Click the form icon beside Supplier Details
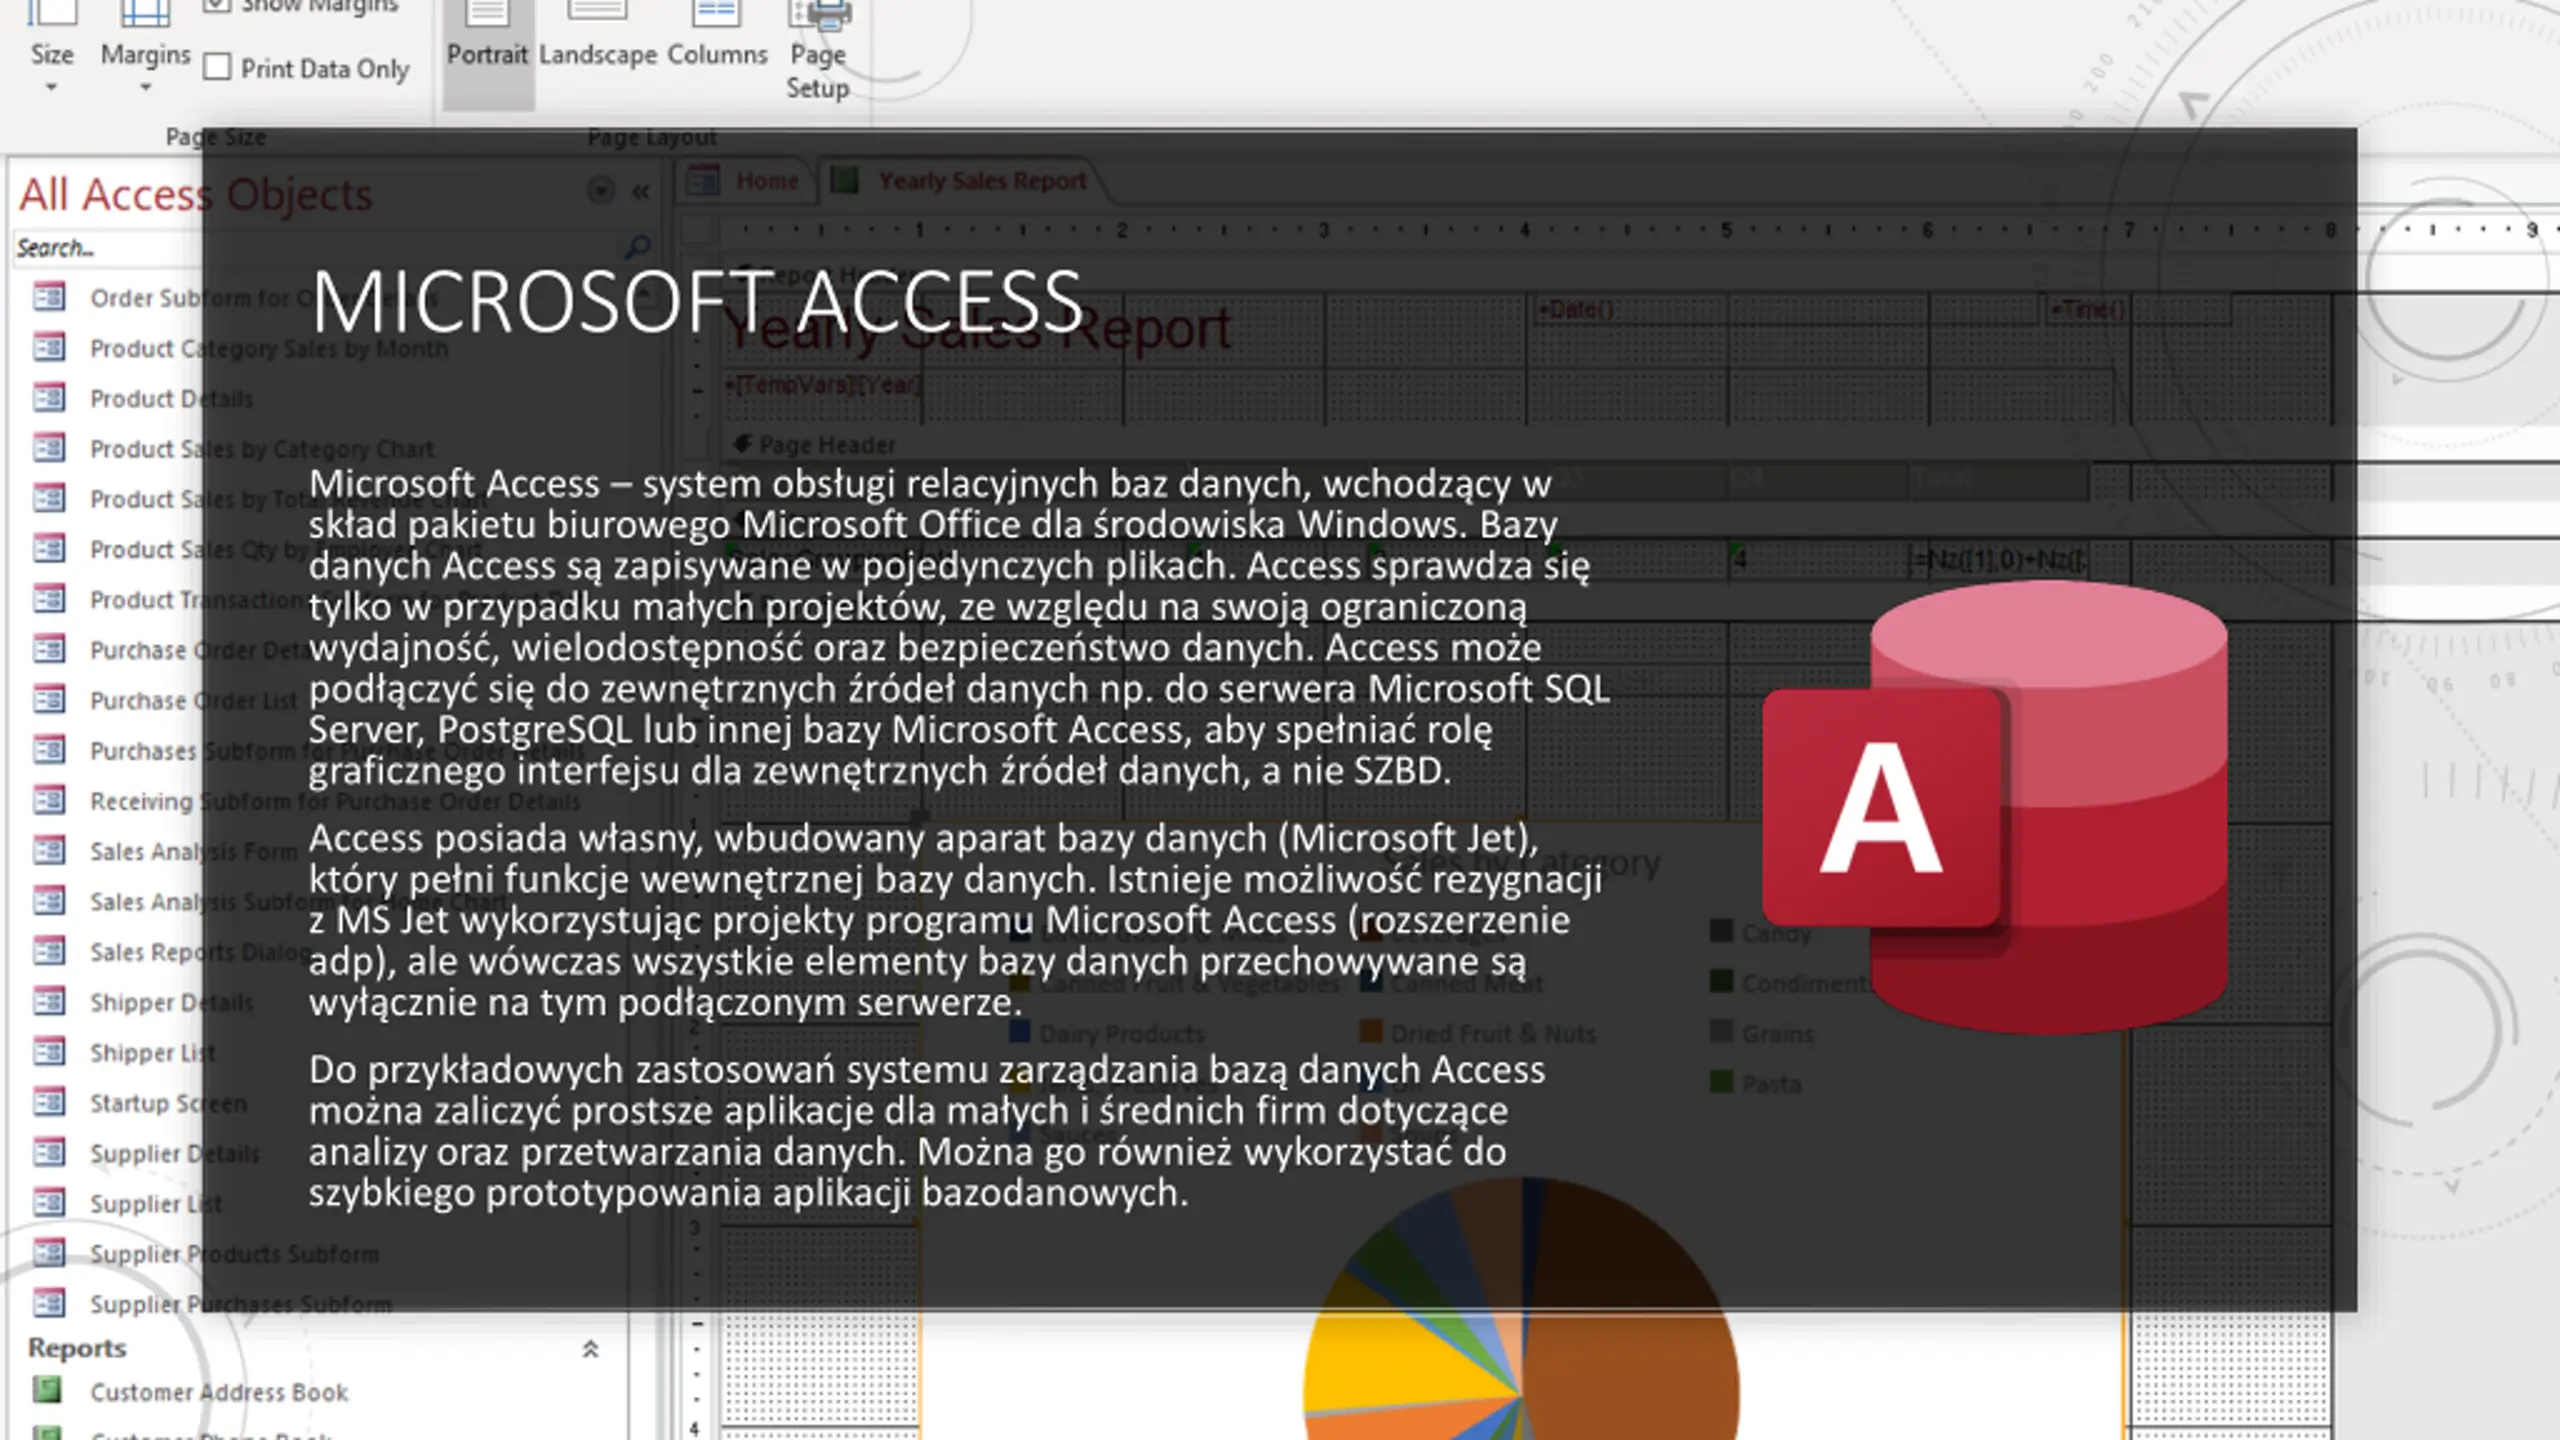Image resolution: width=2560 pixels, height=1440 pixels. (x=49, y=1152)
